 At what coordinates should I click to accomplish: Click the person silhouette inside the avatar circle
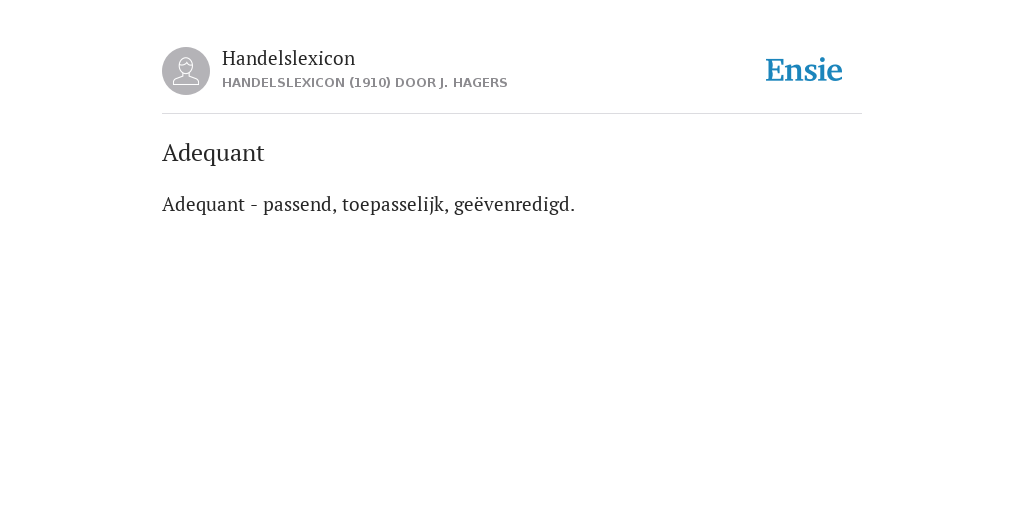click(x=185, y=71)
